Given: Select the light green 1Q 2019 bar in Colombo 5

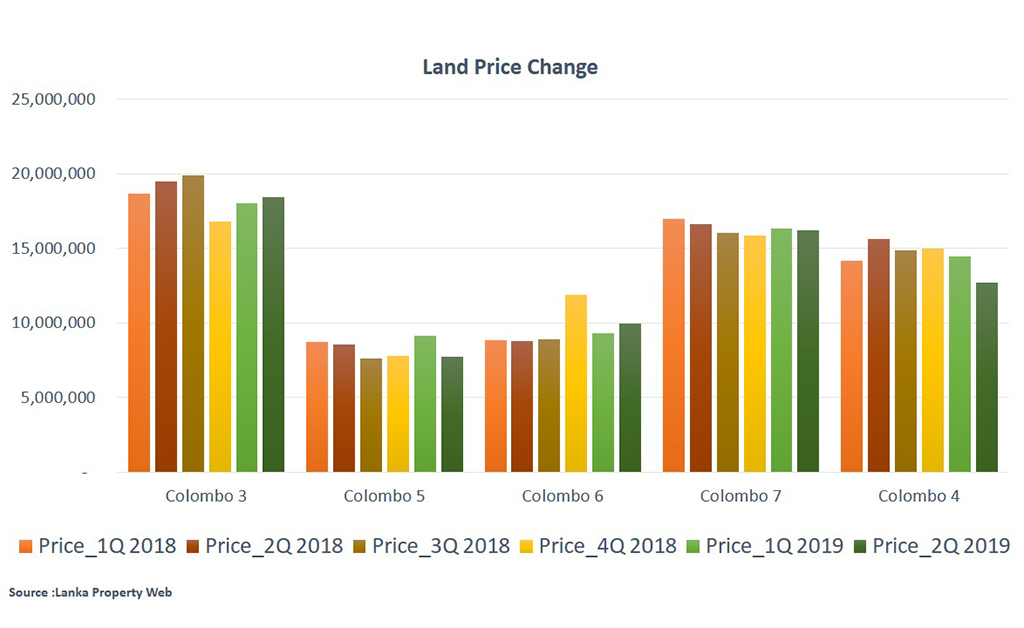Looking at the screenshot, I should pos(424,403).
